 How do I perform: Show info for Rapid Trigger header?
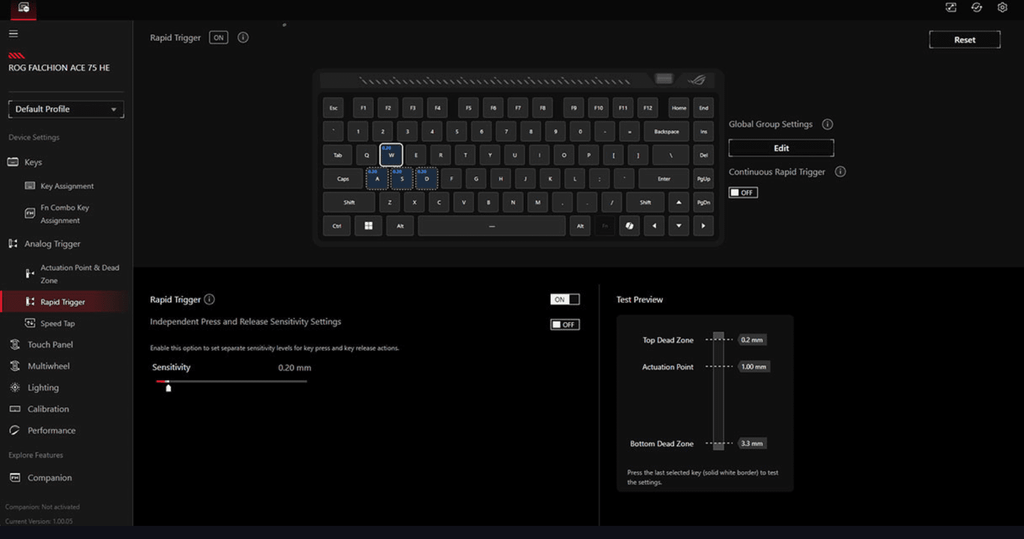(243, 37)
